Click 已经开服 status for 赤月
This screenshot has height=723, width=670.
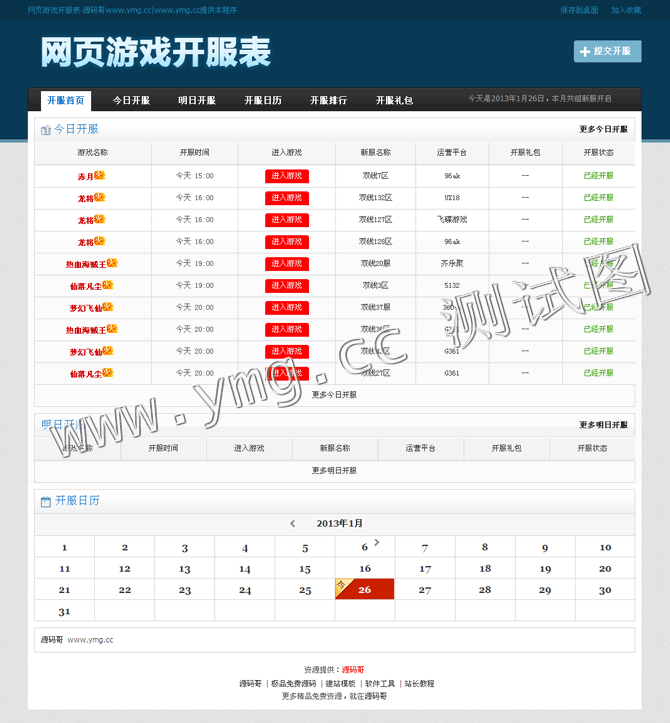599,176
